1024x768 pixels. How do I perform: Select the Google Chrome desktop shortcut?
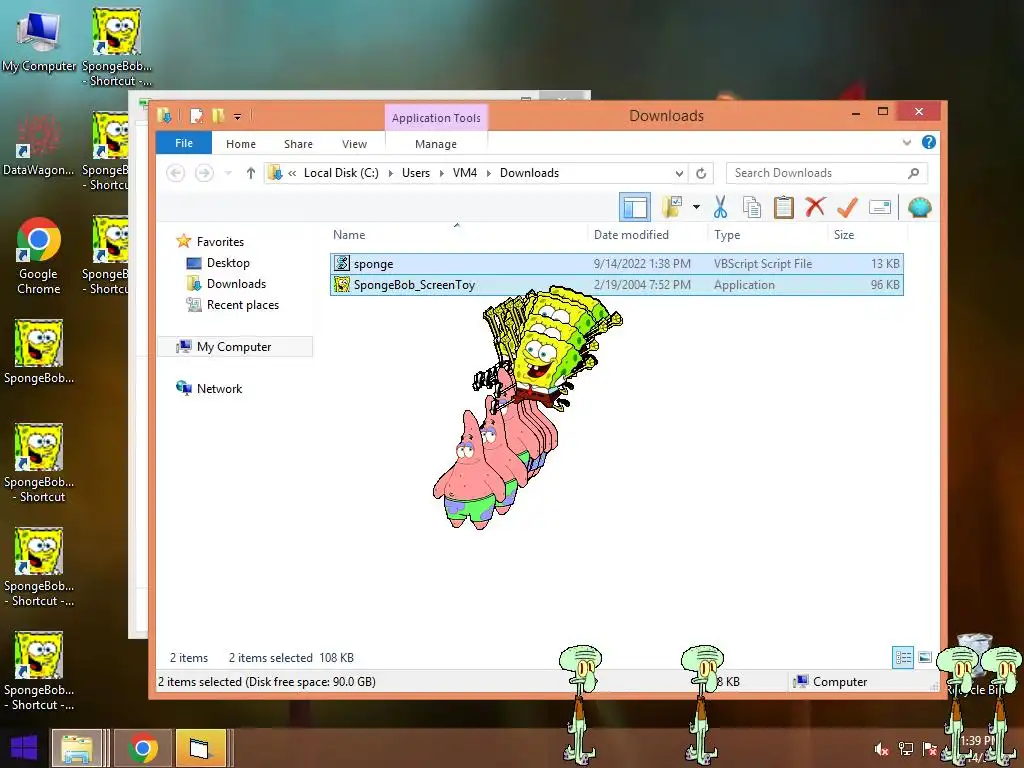39,256
